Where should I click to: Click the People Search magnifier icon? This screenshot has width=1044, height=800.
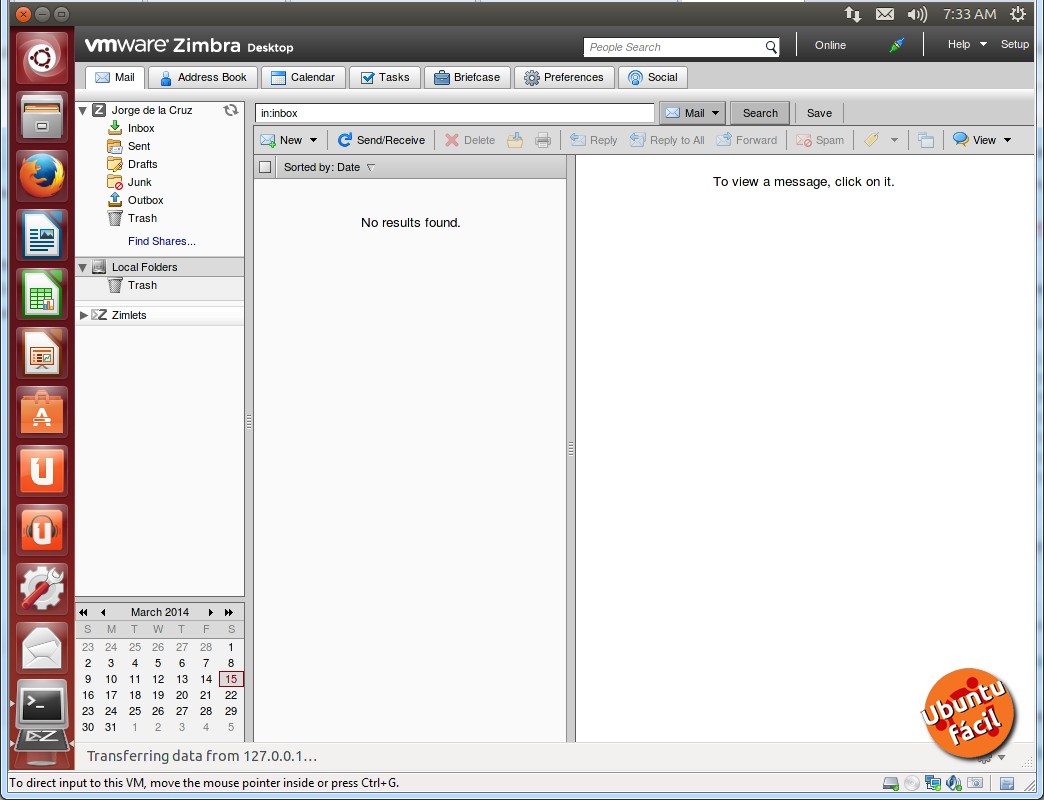tap(771, 47)
